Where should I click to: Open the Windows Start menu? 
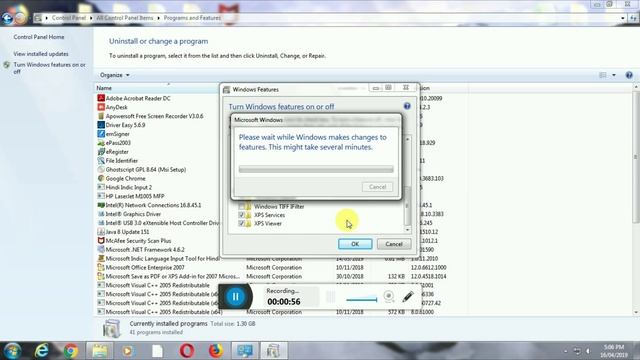(13, 351)
